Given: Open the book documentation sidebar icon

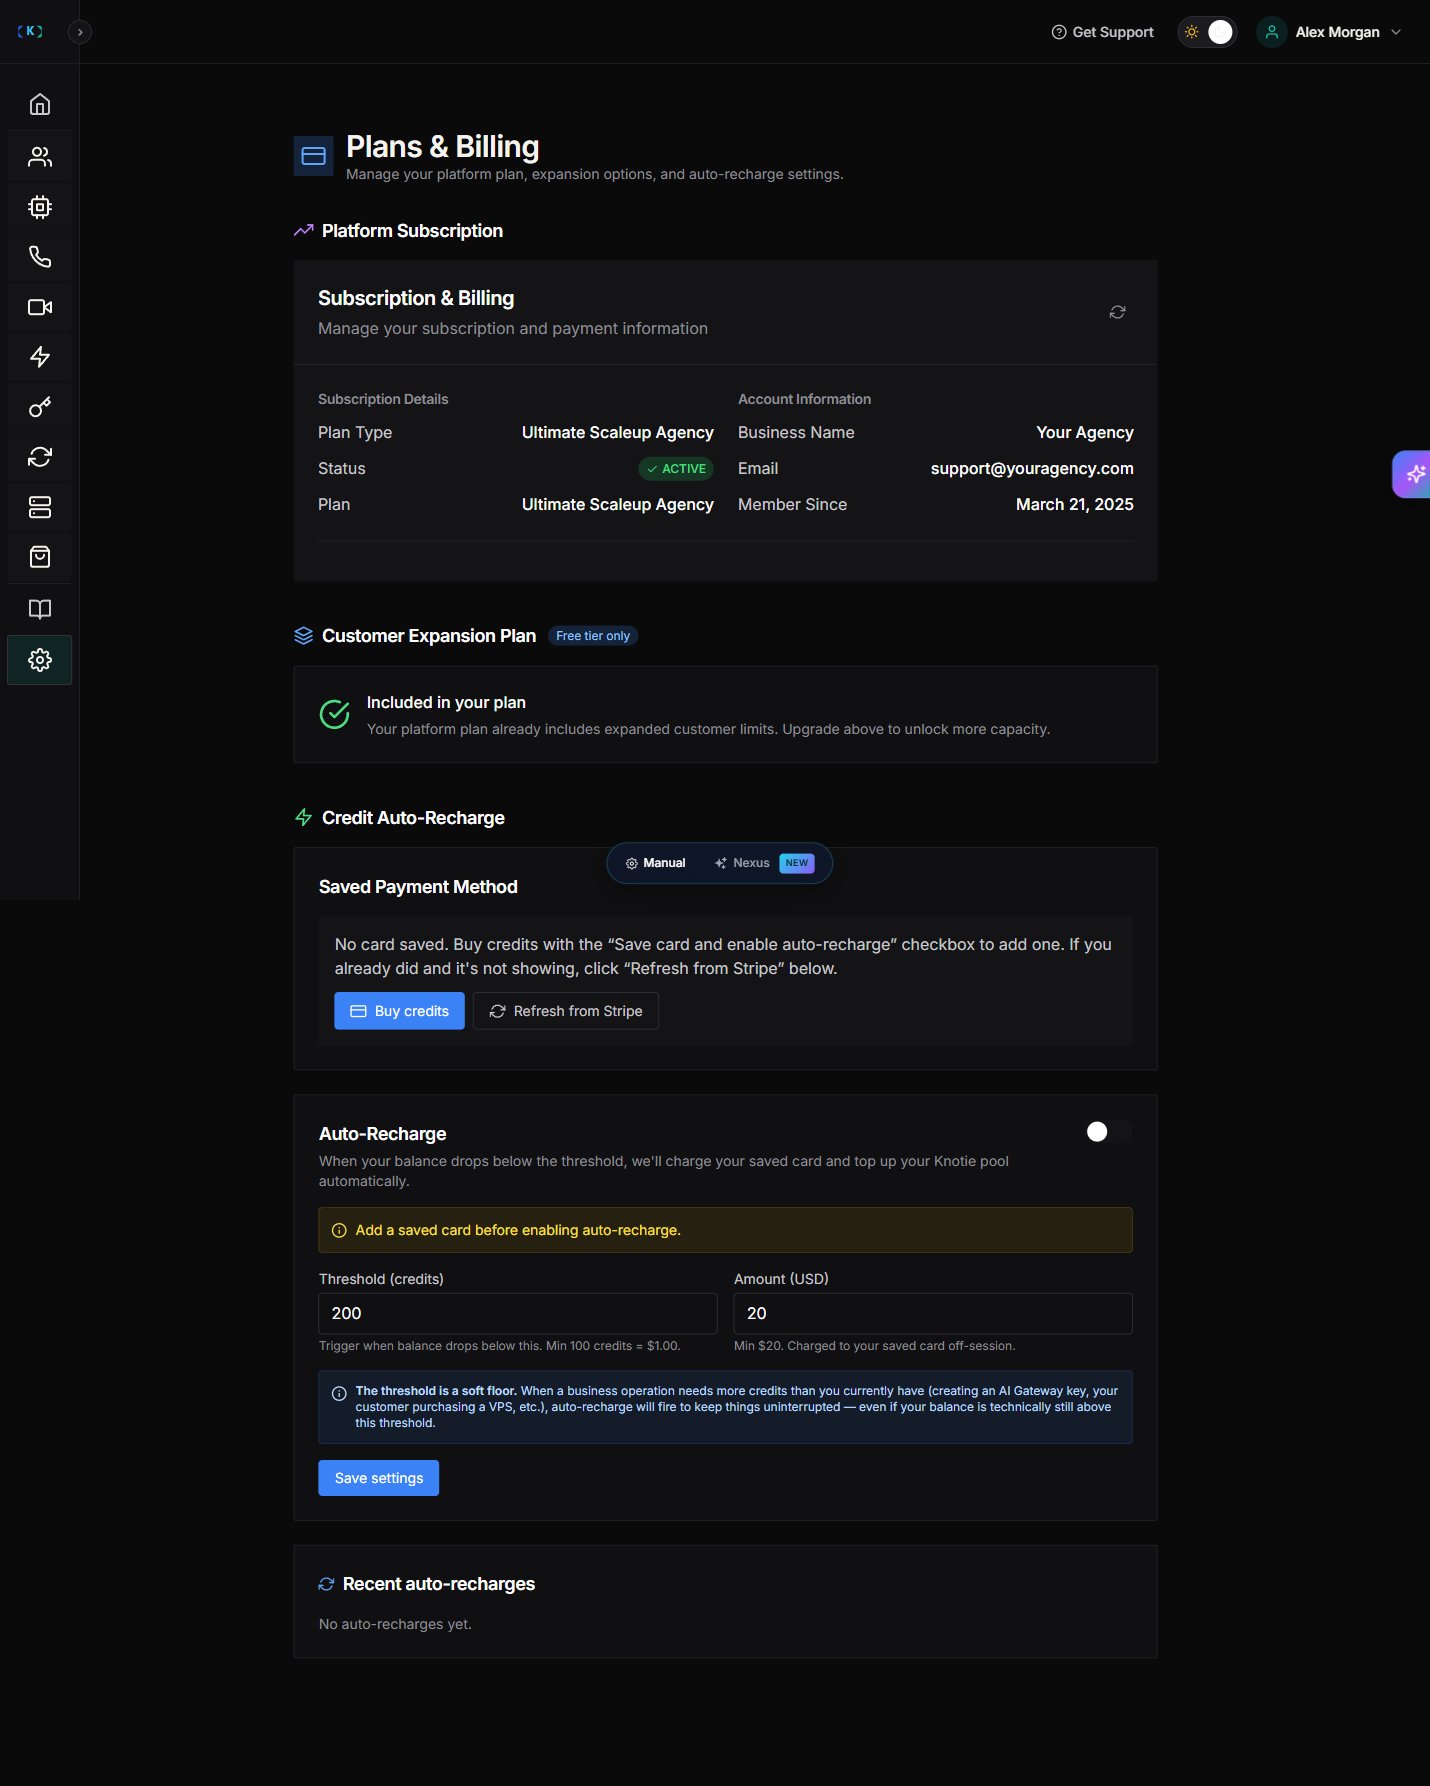Looking at the screenshot, I should click(x=40, y=609).
